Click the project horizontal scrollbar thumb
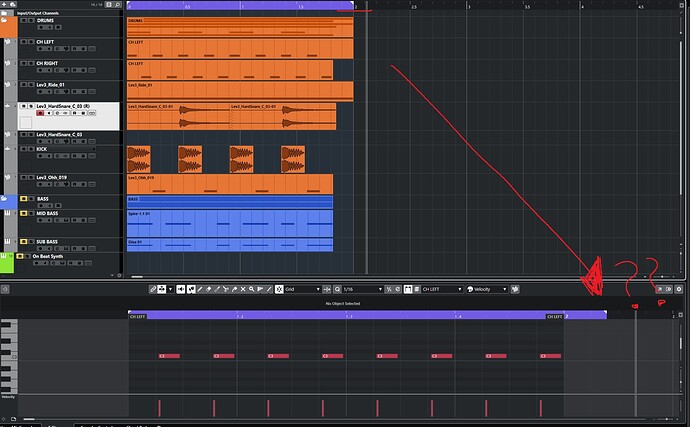The width and height of the screenshot is (690, 427). 137,277
